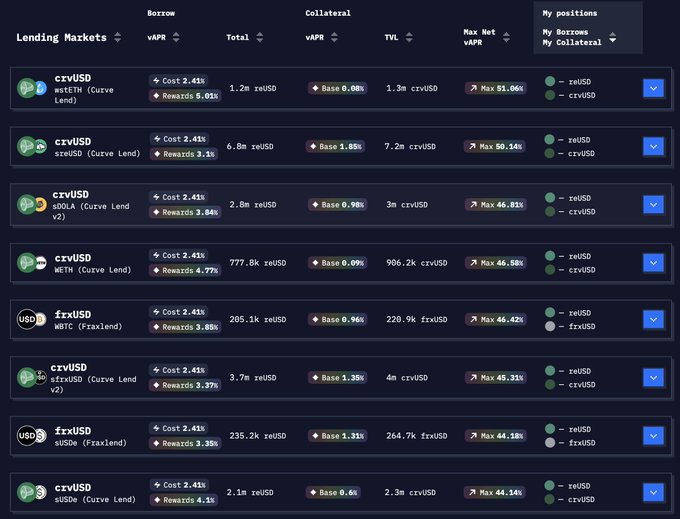The height and width of the screenshot is (519, 680).
Task: Sort by Borrow Total column
Action: pyautogui.click(x=260, y=37)
